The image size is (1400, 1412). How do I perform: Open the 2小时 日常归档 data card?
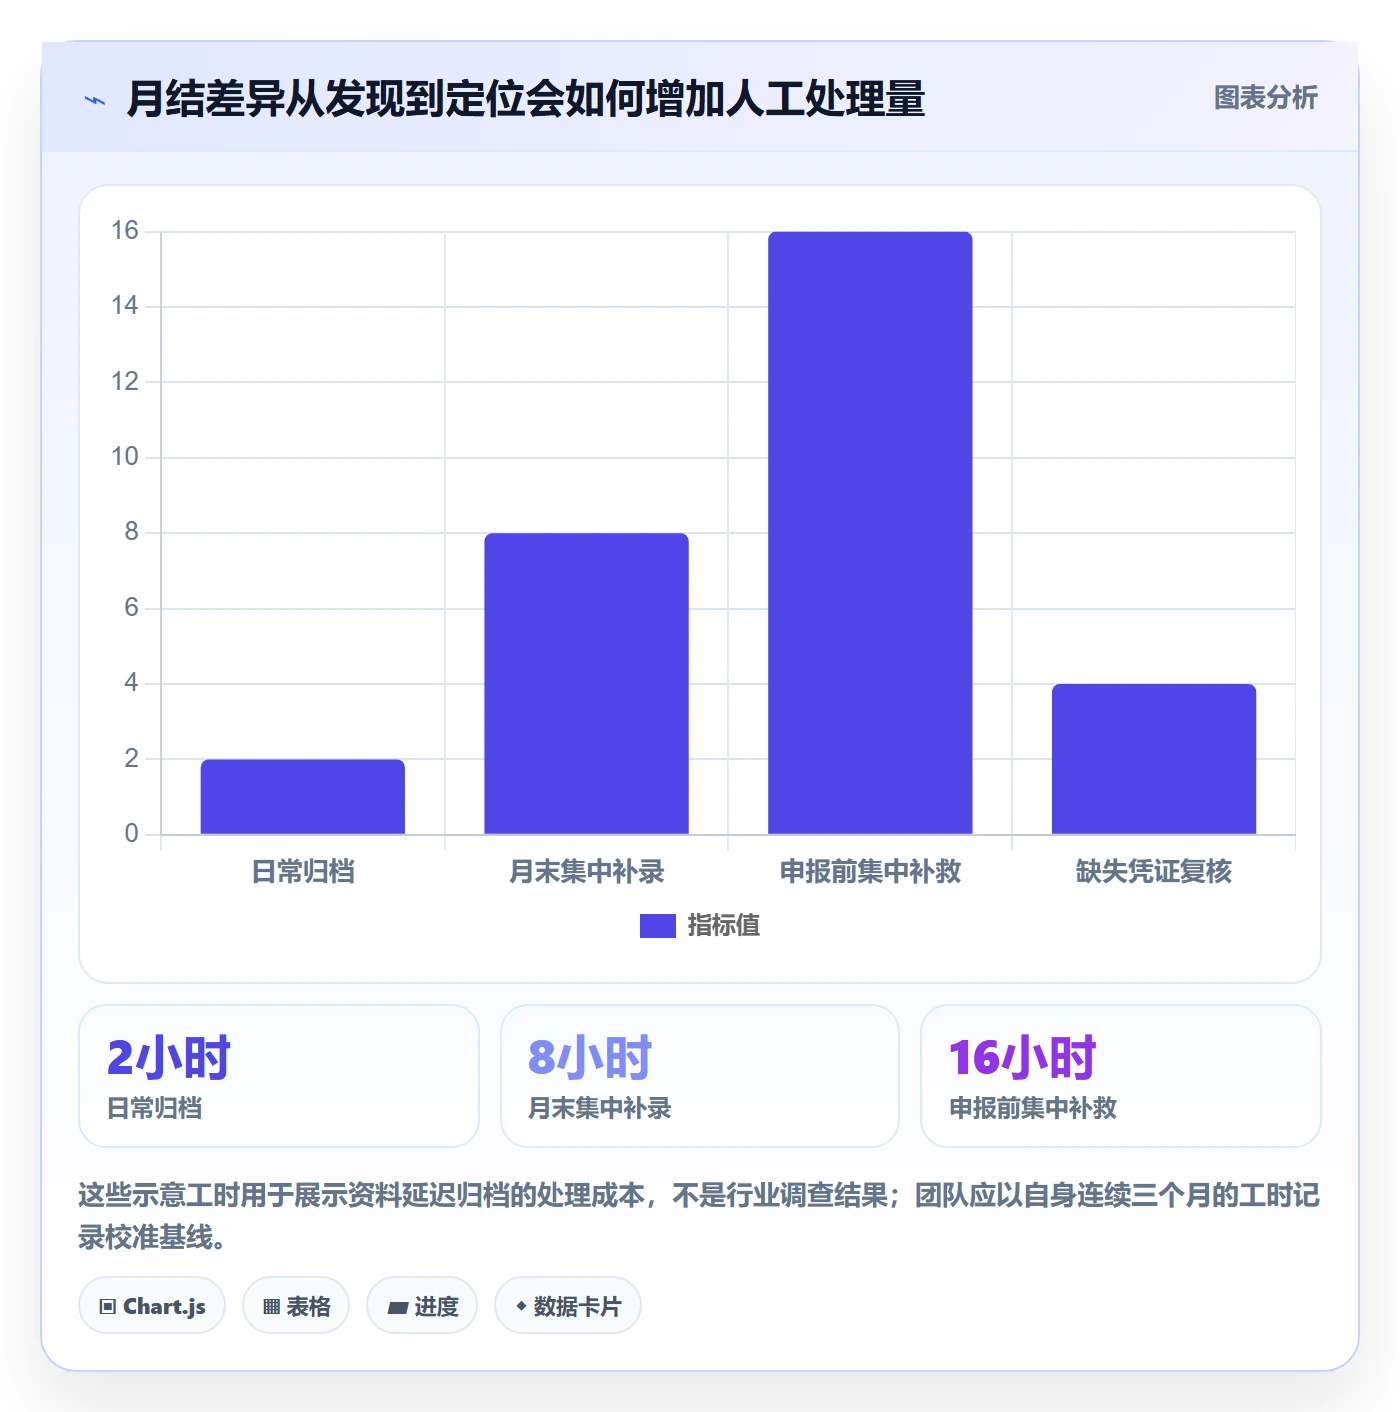coord(279,1076)
